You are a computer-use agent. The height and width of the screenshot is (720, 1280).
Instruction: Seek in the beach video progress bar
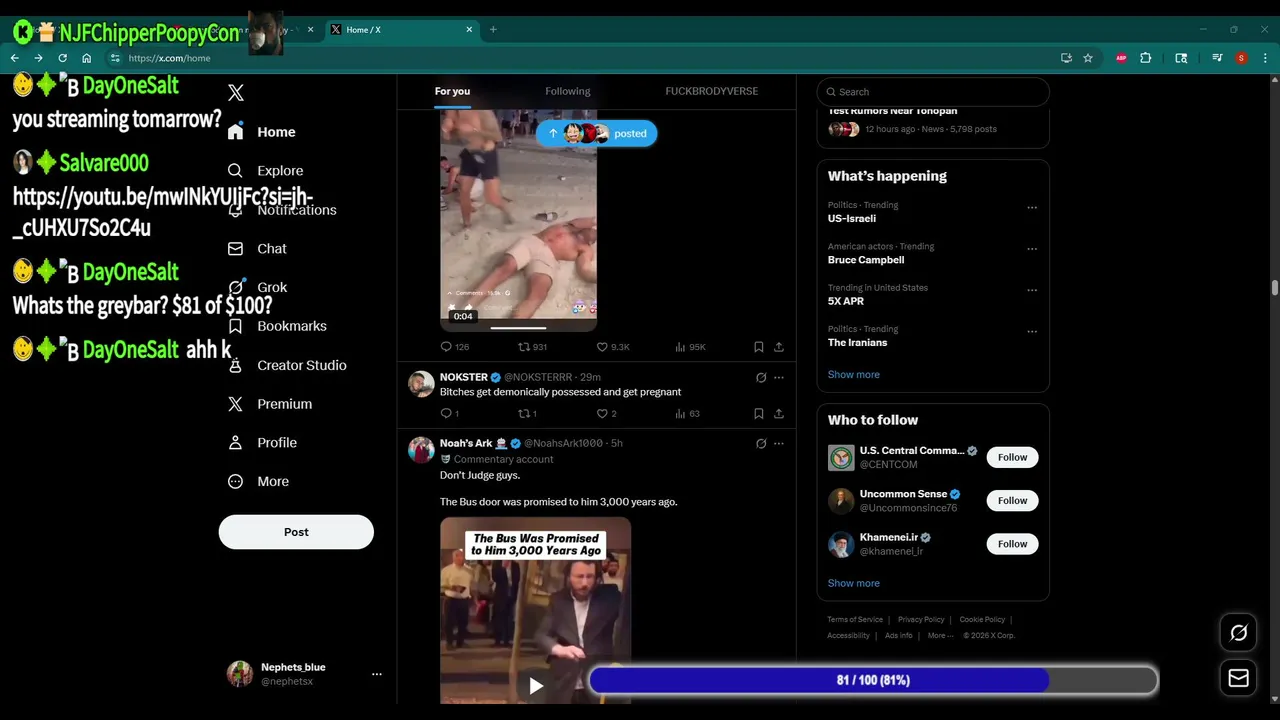click(x=518, y=327)
